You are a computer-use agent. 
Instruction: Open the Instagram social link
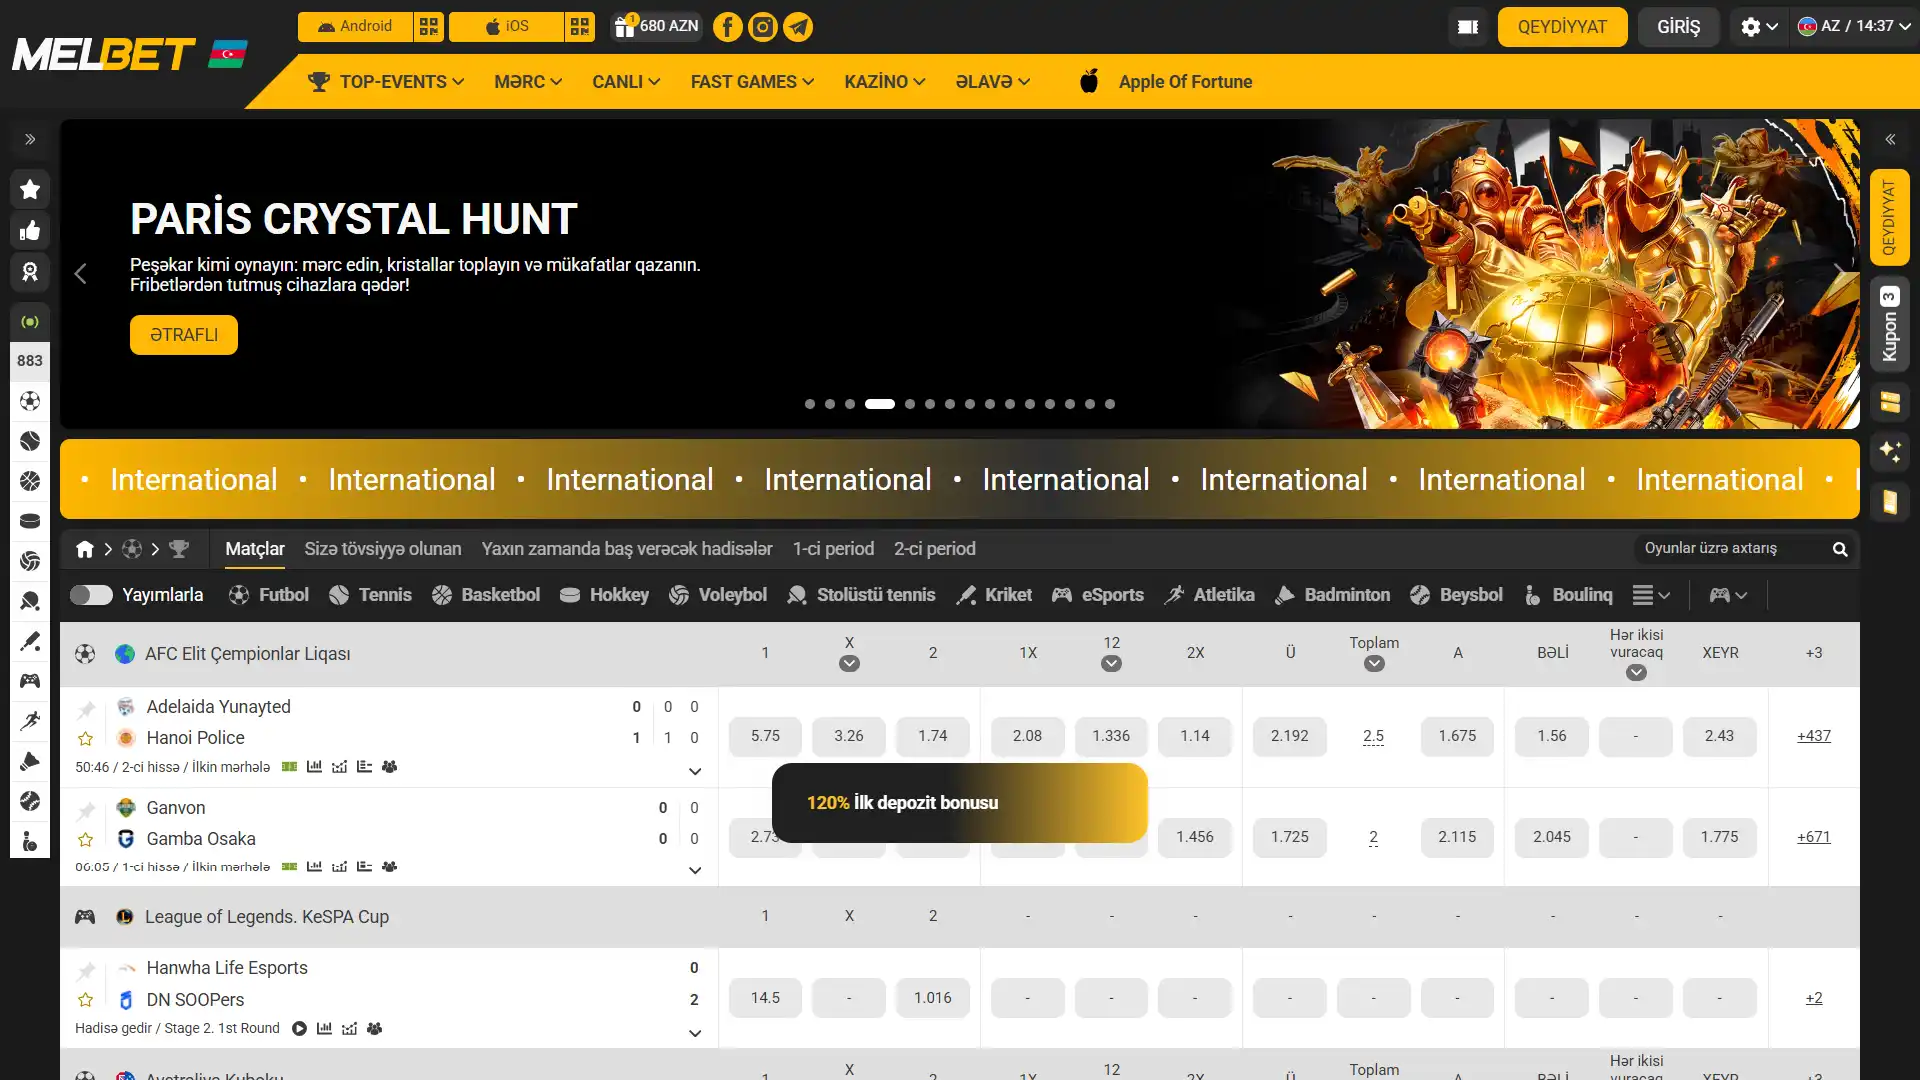point(762,27)
